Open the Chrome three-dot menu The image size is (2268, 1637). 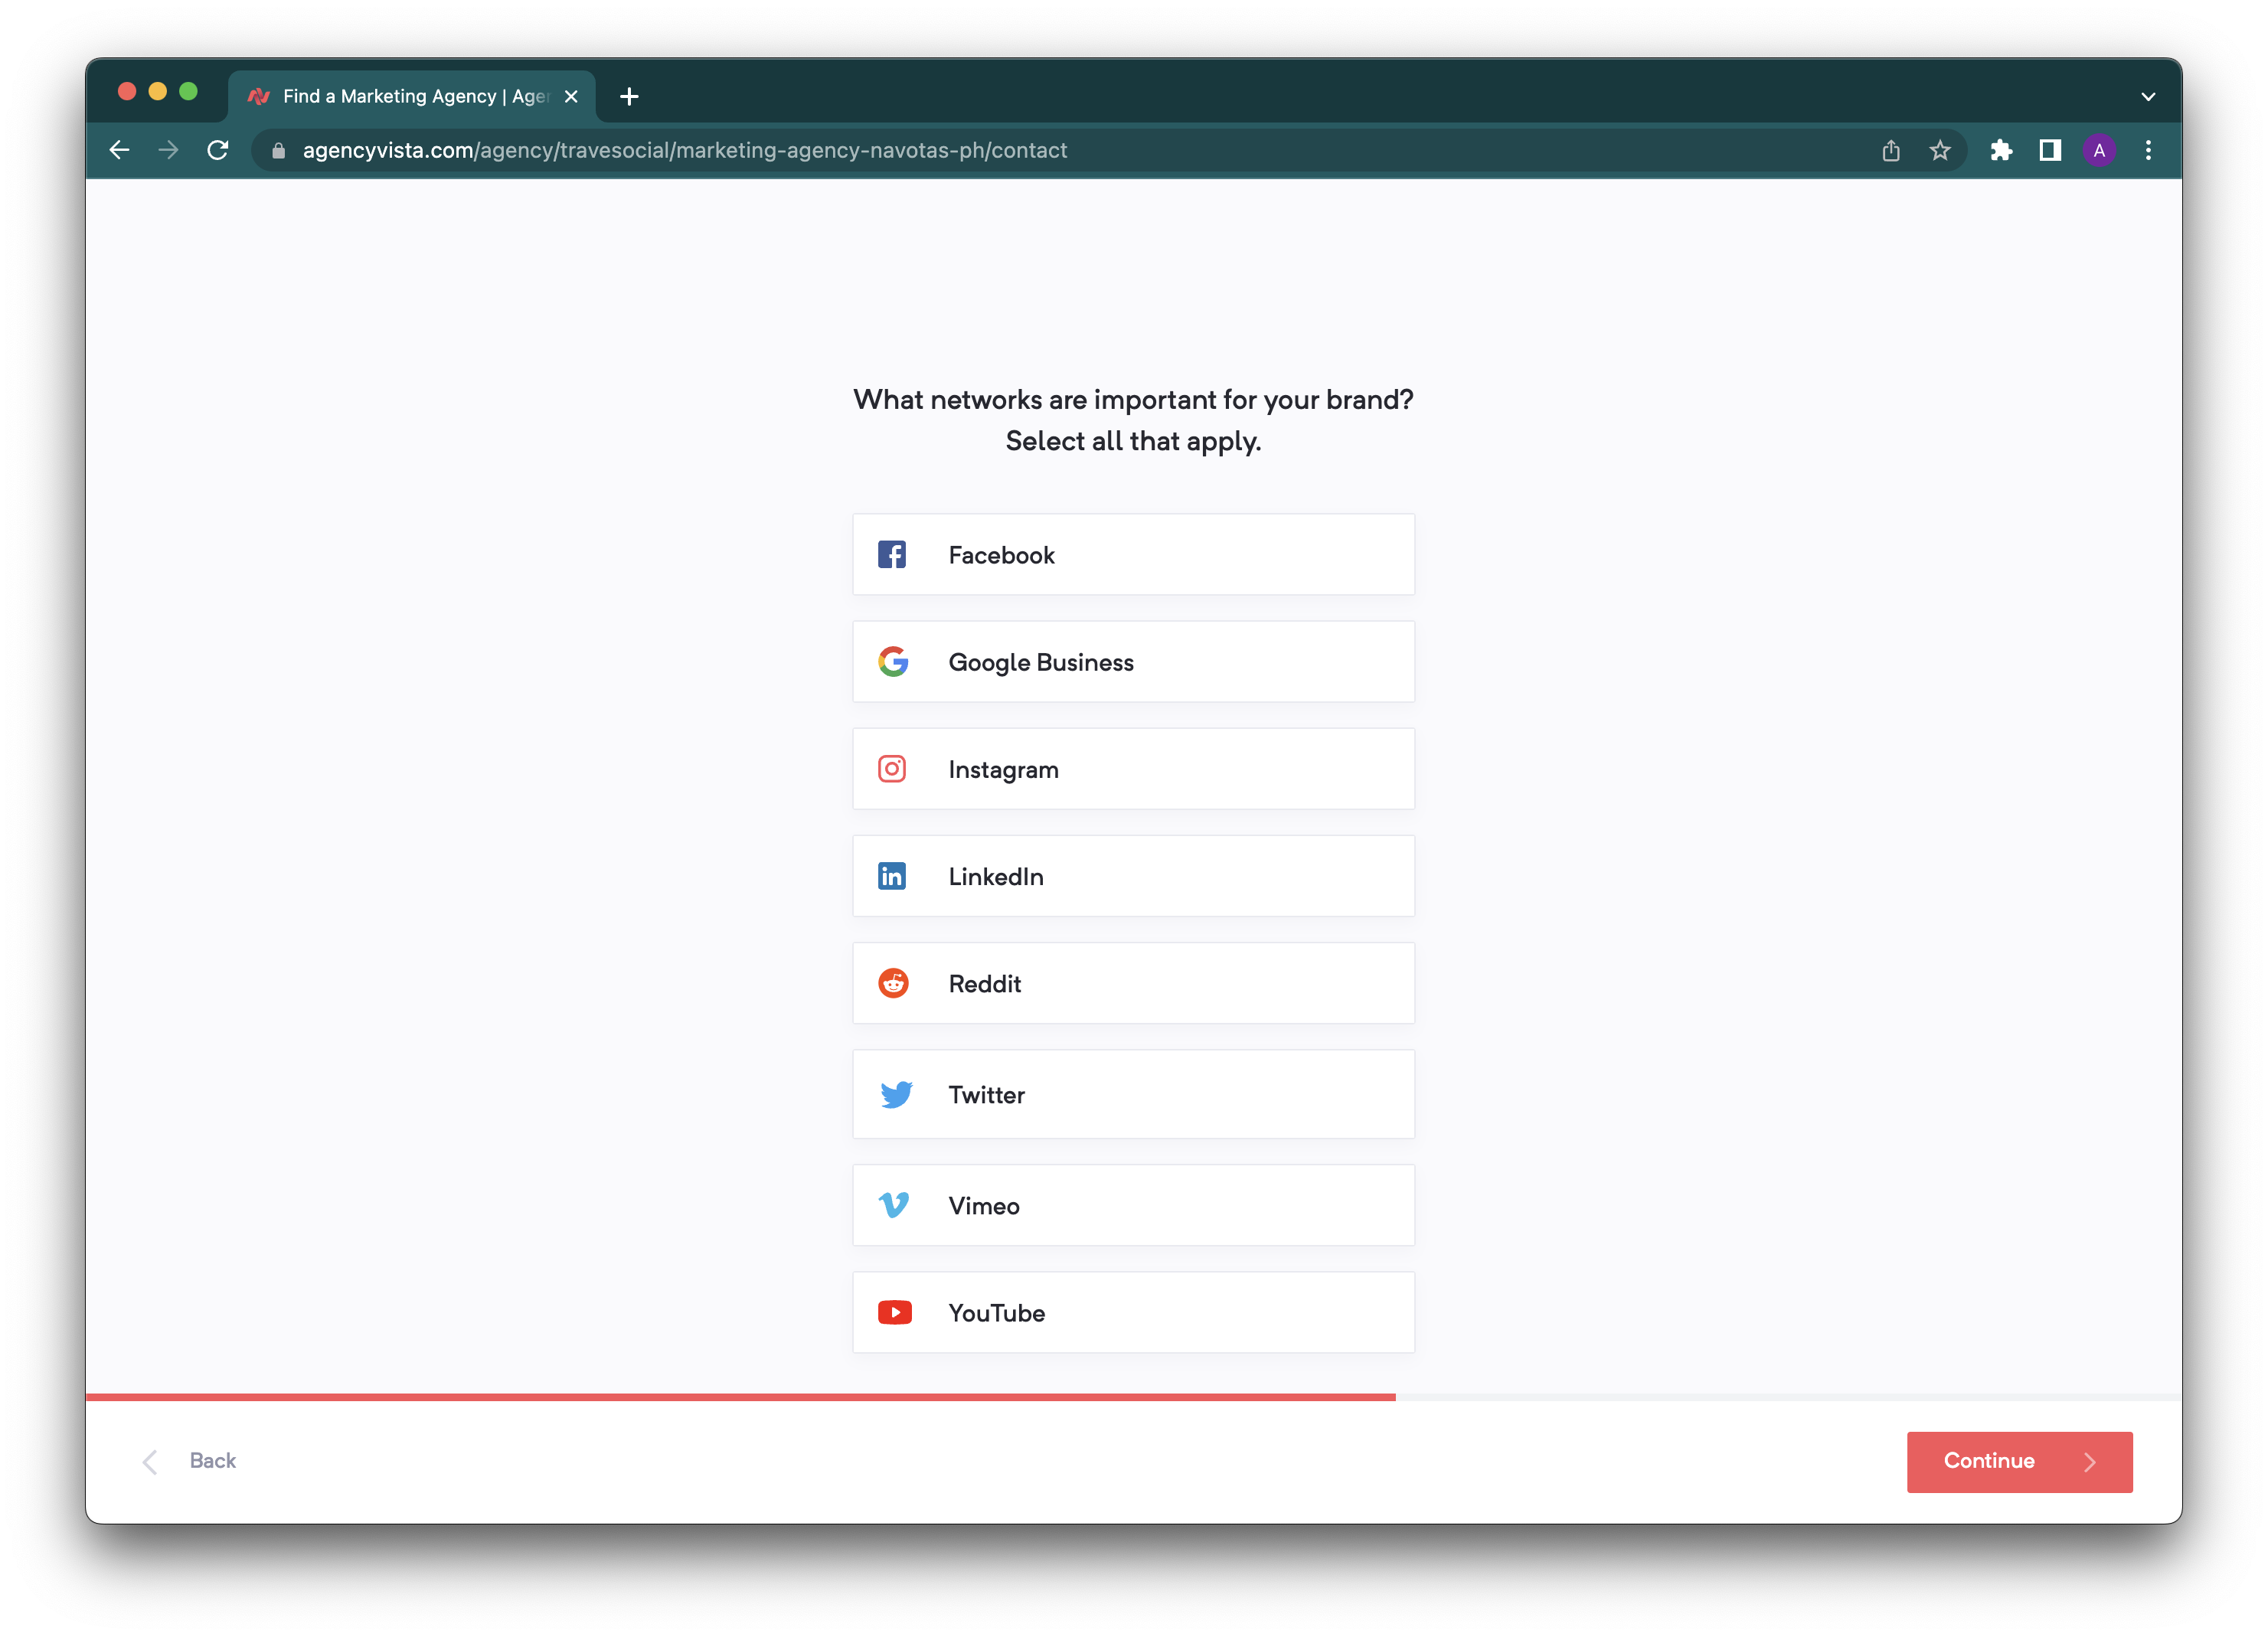click(2148, 150)
